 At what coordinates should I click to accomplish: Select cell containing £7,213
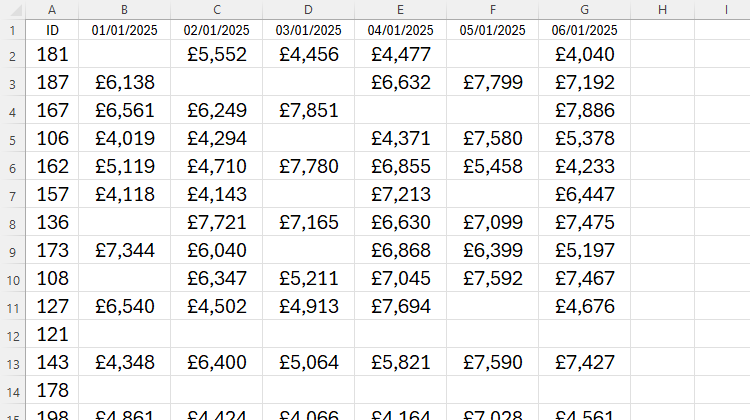point(400,194)
